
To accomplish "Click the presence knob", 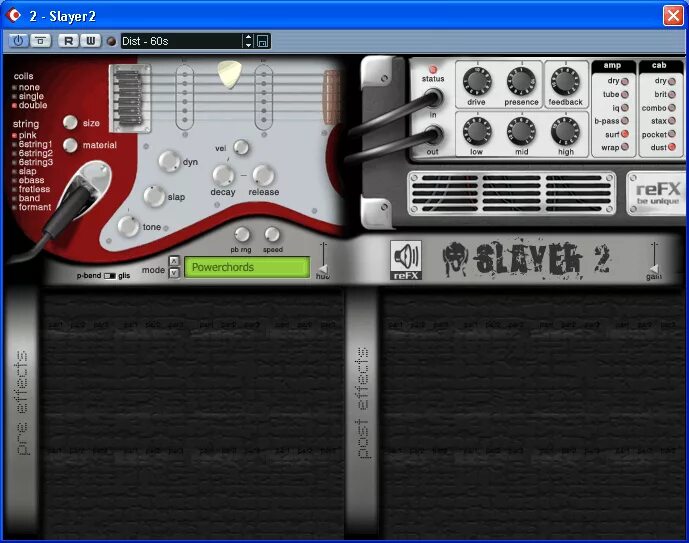I will click(521, 82).
